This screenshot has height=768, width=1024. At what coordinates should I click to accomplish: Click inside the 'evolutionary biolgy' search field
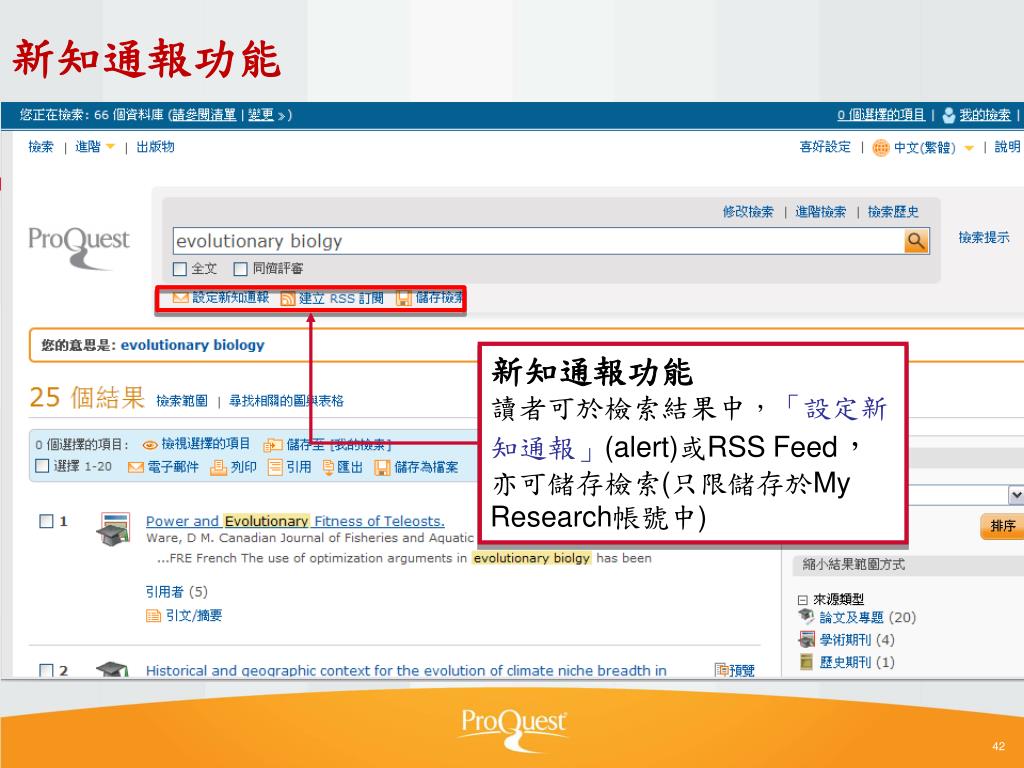click(538, 241)
